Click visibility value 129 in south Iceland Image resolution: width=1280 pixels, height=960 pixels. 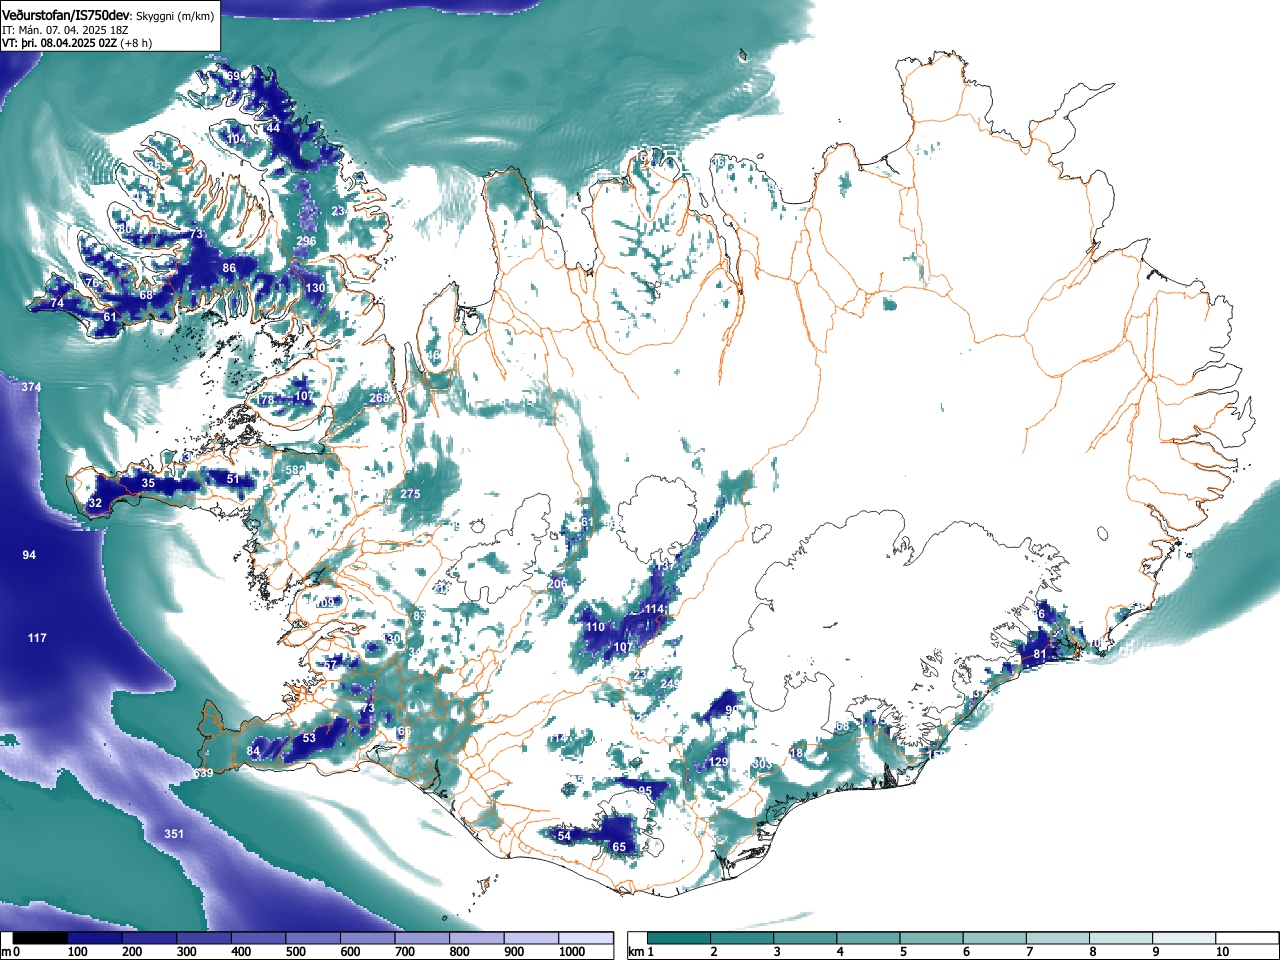718,762
